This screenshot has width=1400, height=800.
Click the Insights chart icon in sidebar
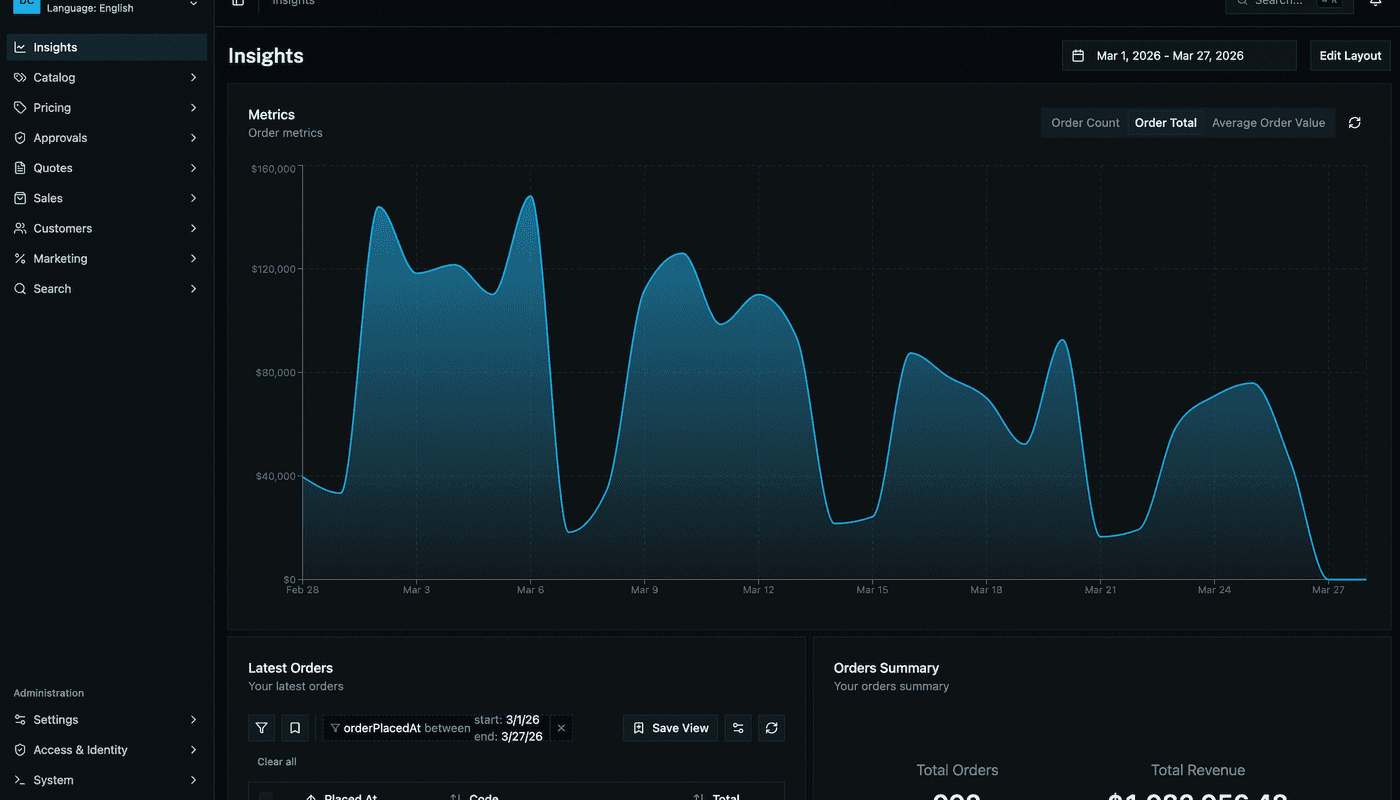(20, 47)
